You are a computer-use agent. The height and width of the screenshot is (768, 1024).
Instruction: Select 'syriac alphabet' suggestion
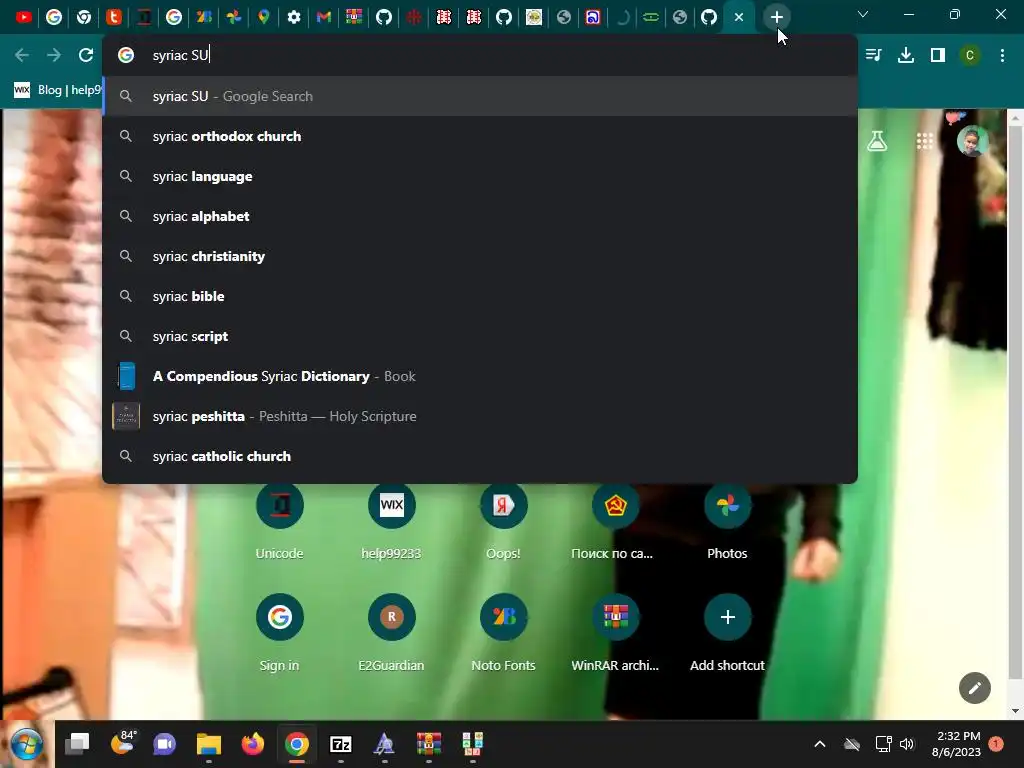(x=480, y=216)
